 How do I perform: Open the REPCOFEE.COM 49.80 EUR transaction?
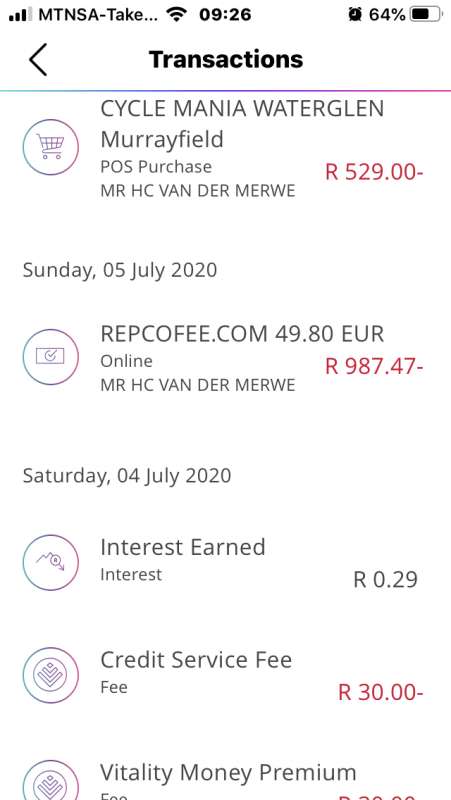pos(226,357)
